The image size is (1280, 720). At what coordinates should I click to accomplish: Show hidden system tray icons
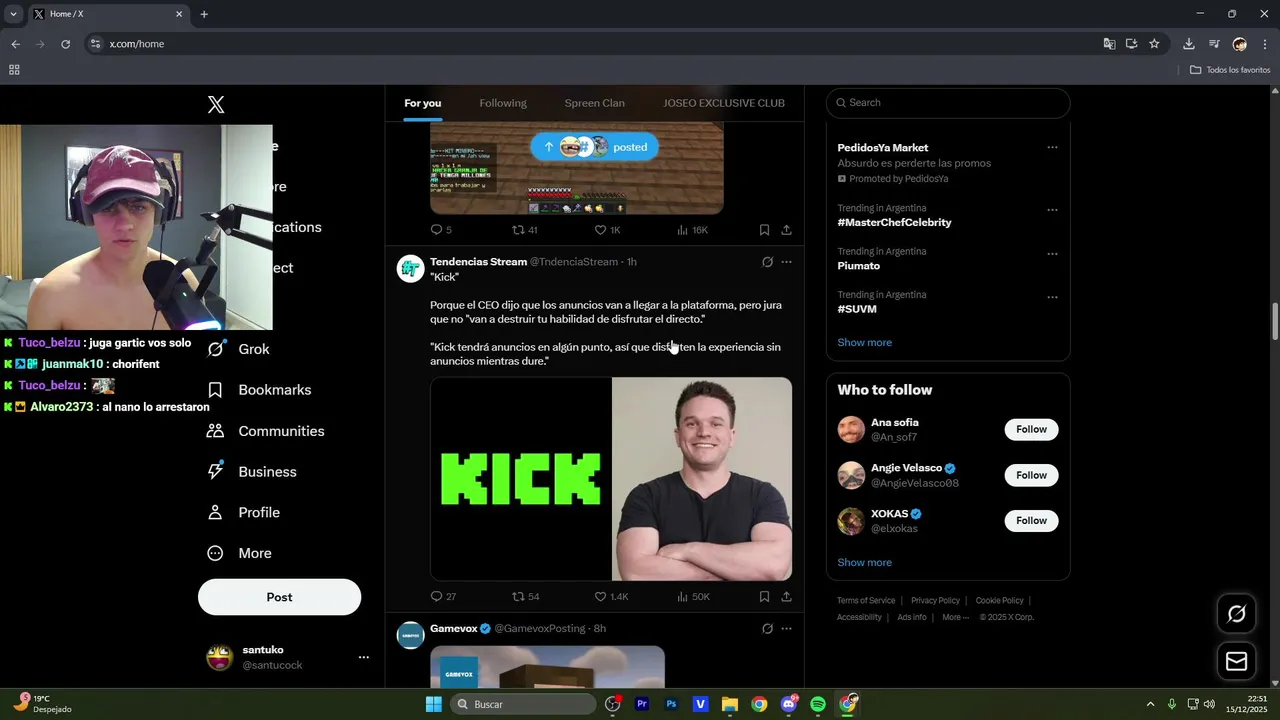(1150, 704)
